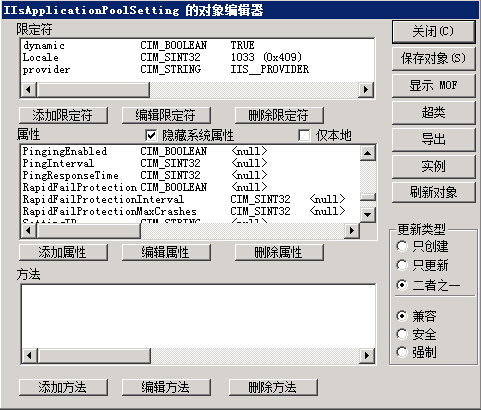Click properties horizontal scrollbar thumb

pyautogui.click(x=88, y=230)
